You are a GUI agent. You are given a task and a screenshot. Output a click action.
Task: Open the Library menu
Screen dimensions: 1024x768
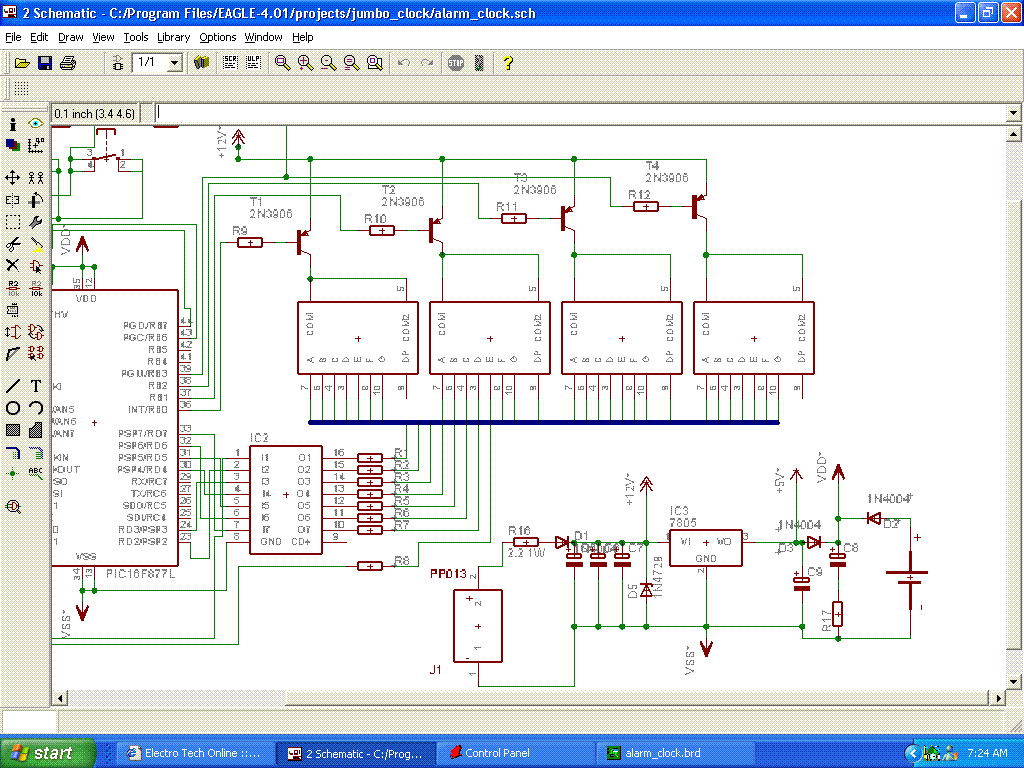coord(174,37)
